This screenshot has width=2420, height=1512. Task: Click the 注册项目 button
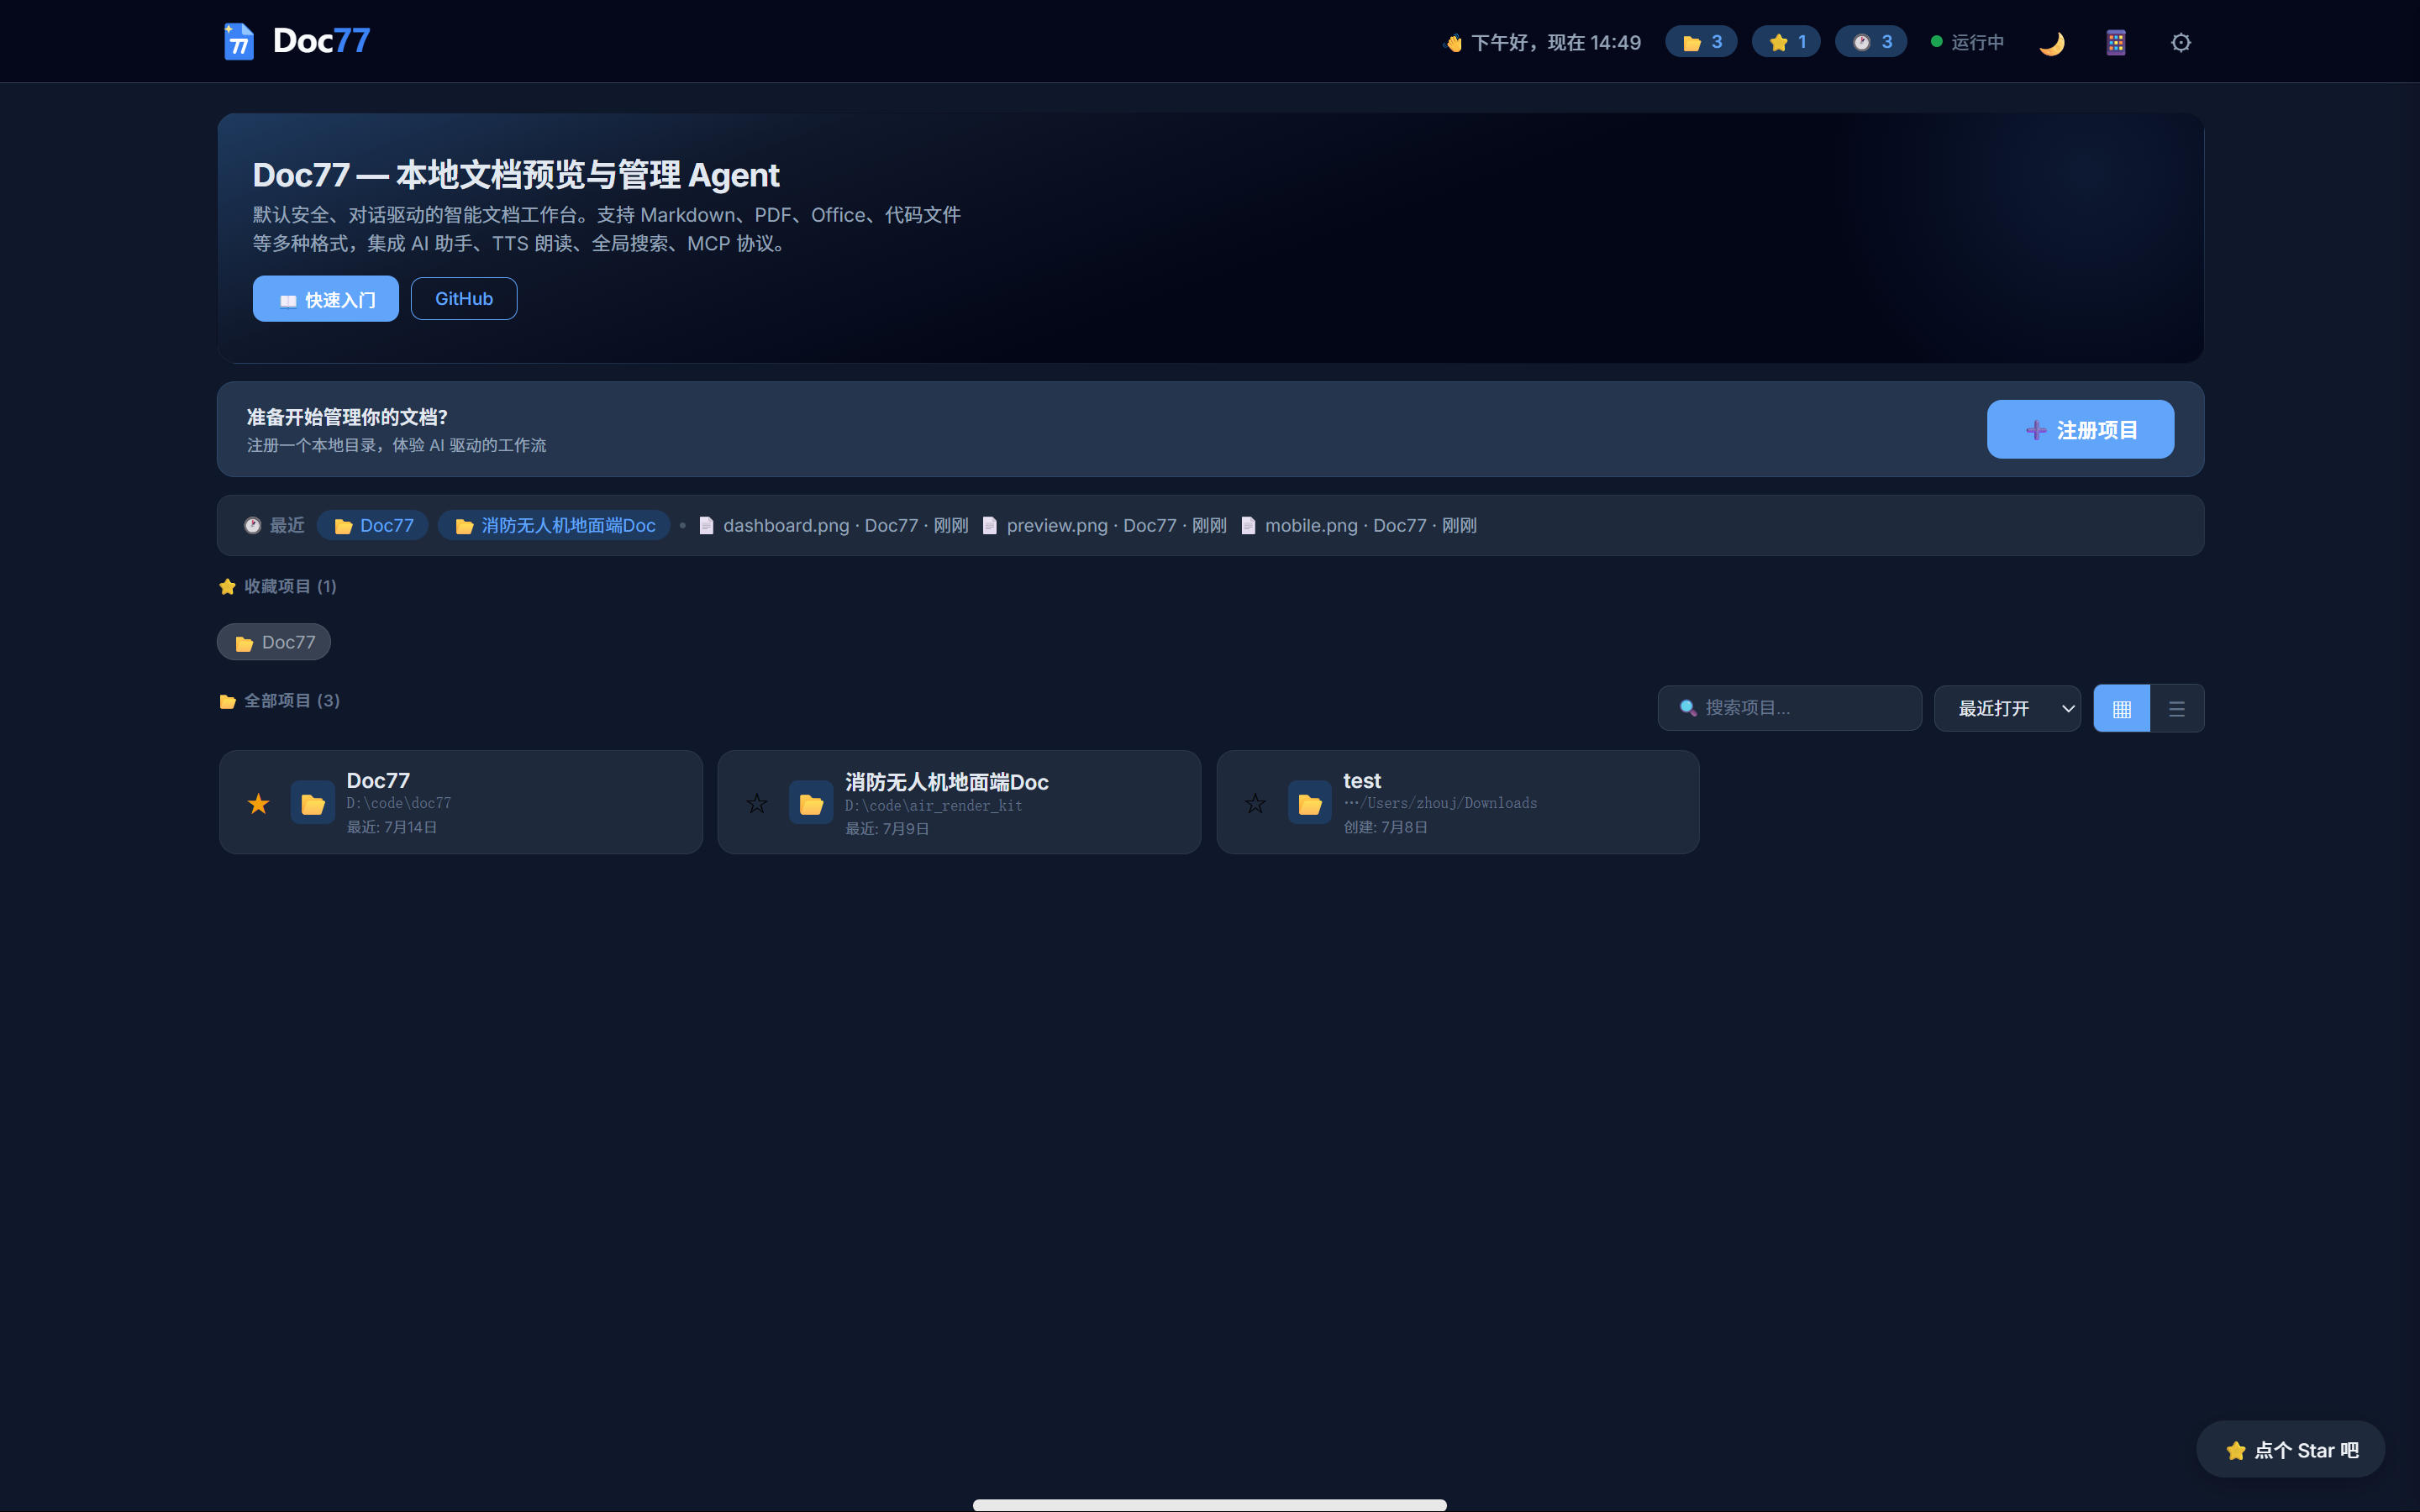tap(2080, 430)
